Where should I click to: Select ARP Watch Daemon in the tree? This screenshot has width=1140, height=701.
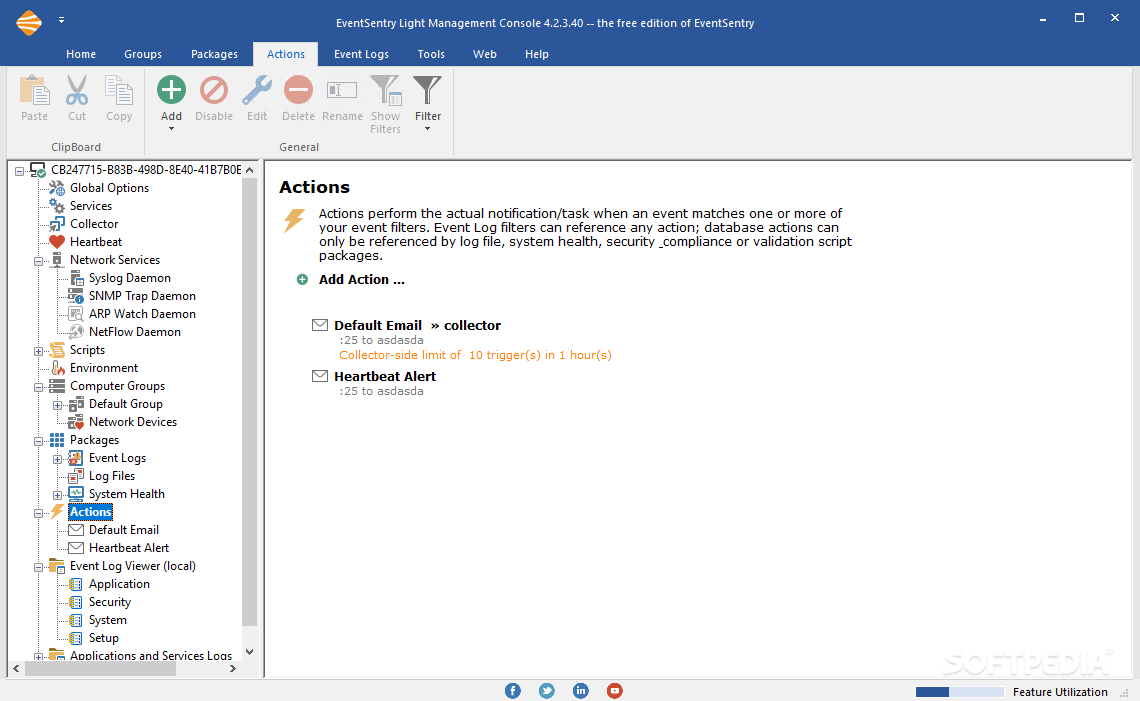[x=142, y=313]
